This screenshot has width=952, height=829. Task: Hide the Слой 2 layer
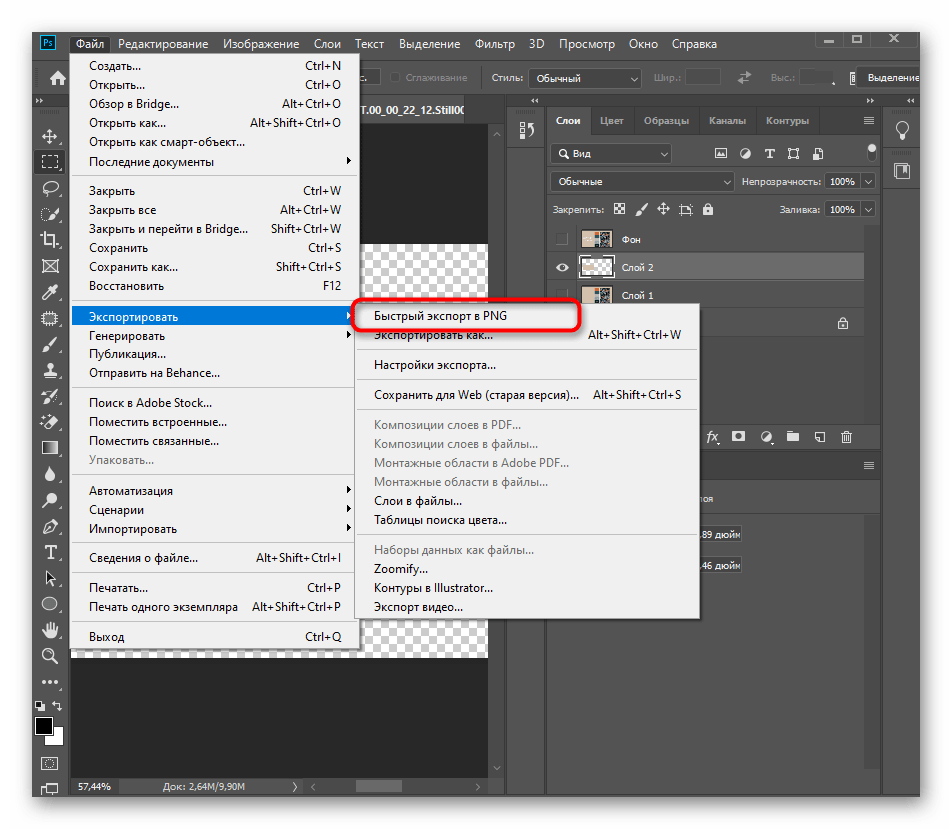(x=562, y=267)
